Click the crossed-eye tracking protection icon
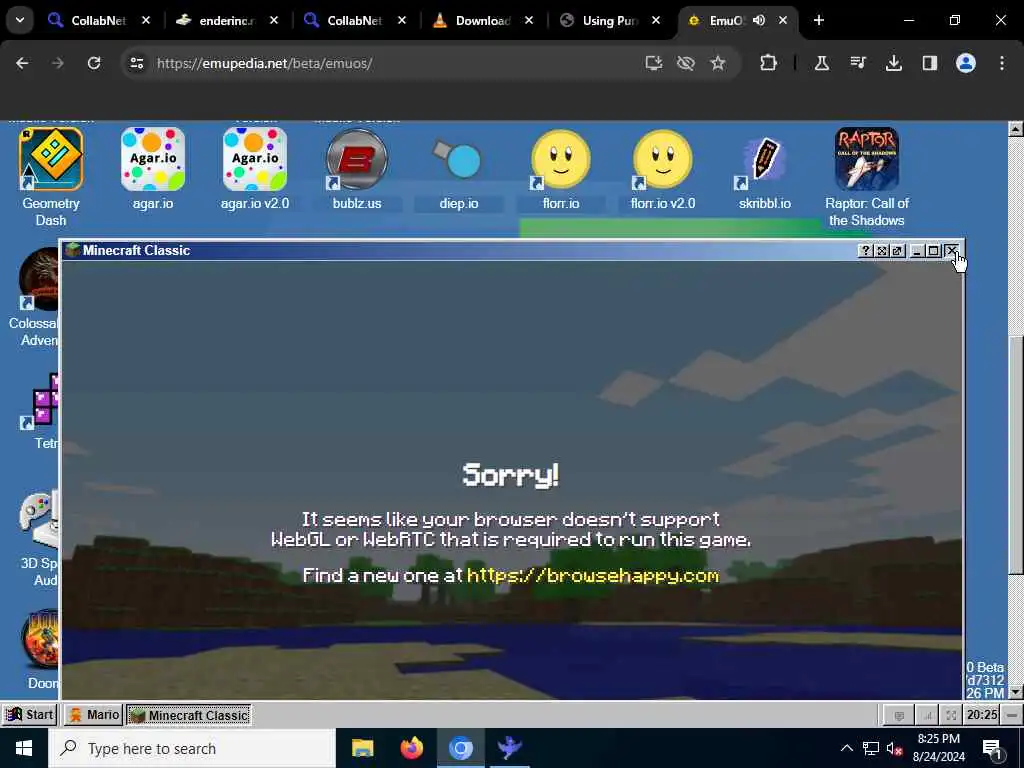1024x768 pixels. [686, 63]
